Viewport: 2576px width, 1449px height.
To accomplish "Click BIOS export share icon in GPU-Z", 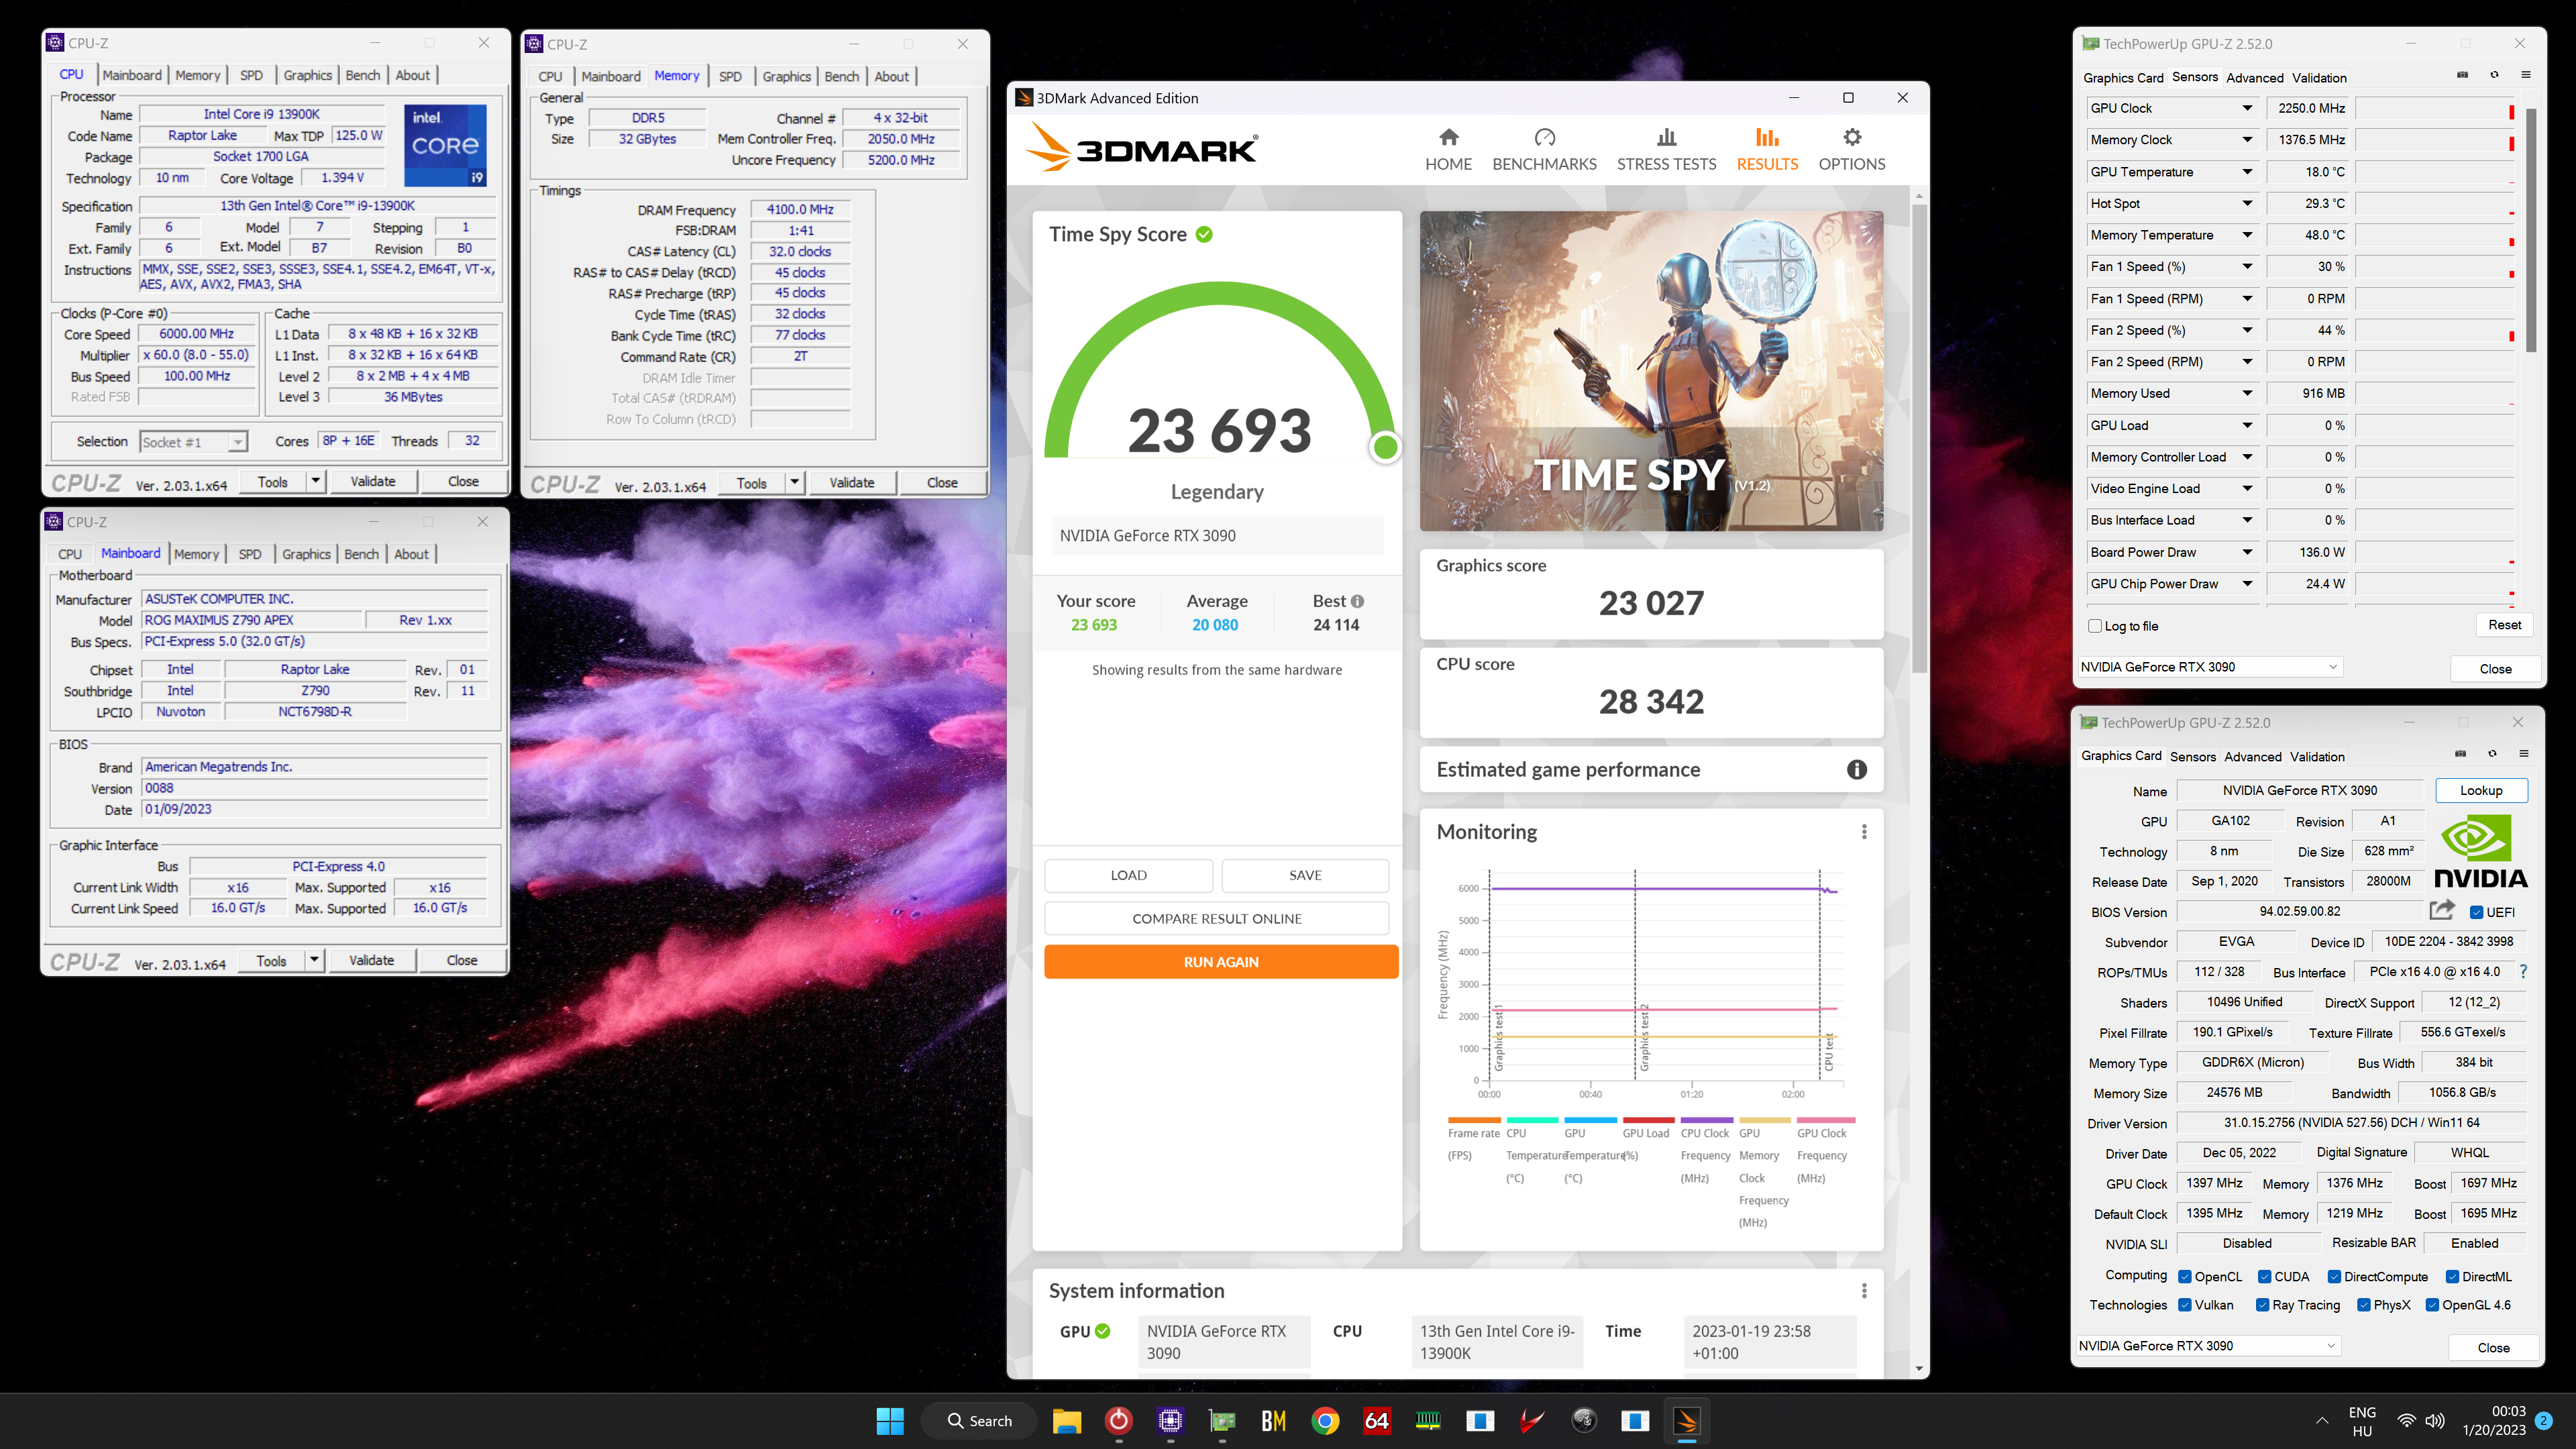I will (x=2442, y=910).
